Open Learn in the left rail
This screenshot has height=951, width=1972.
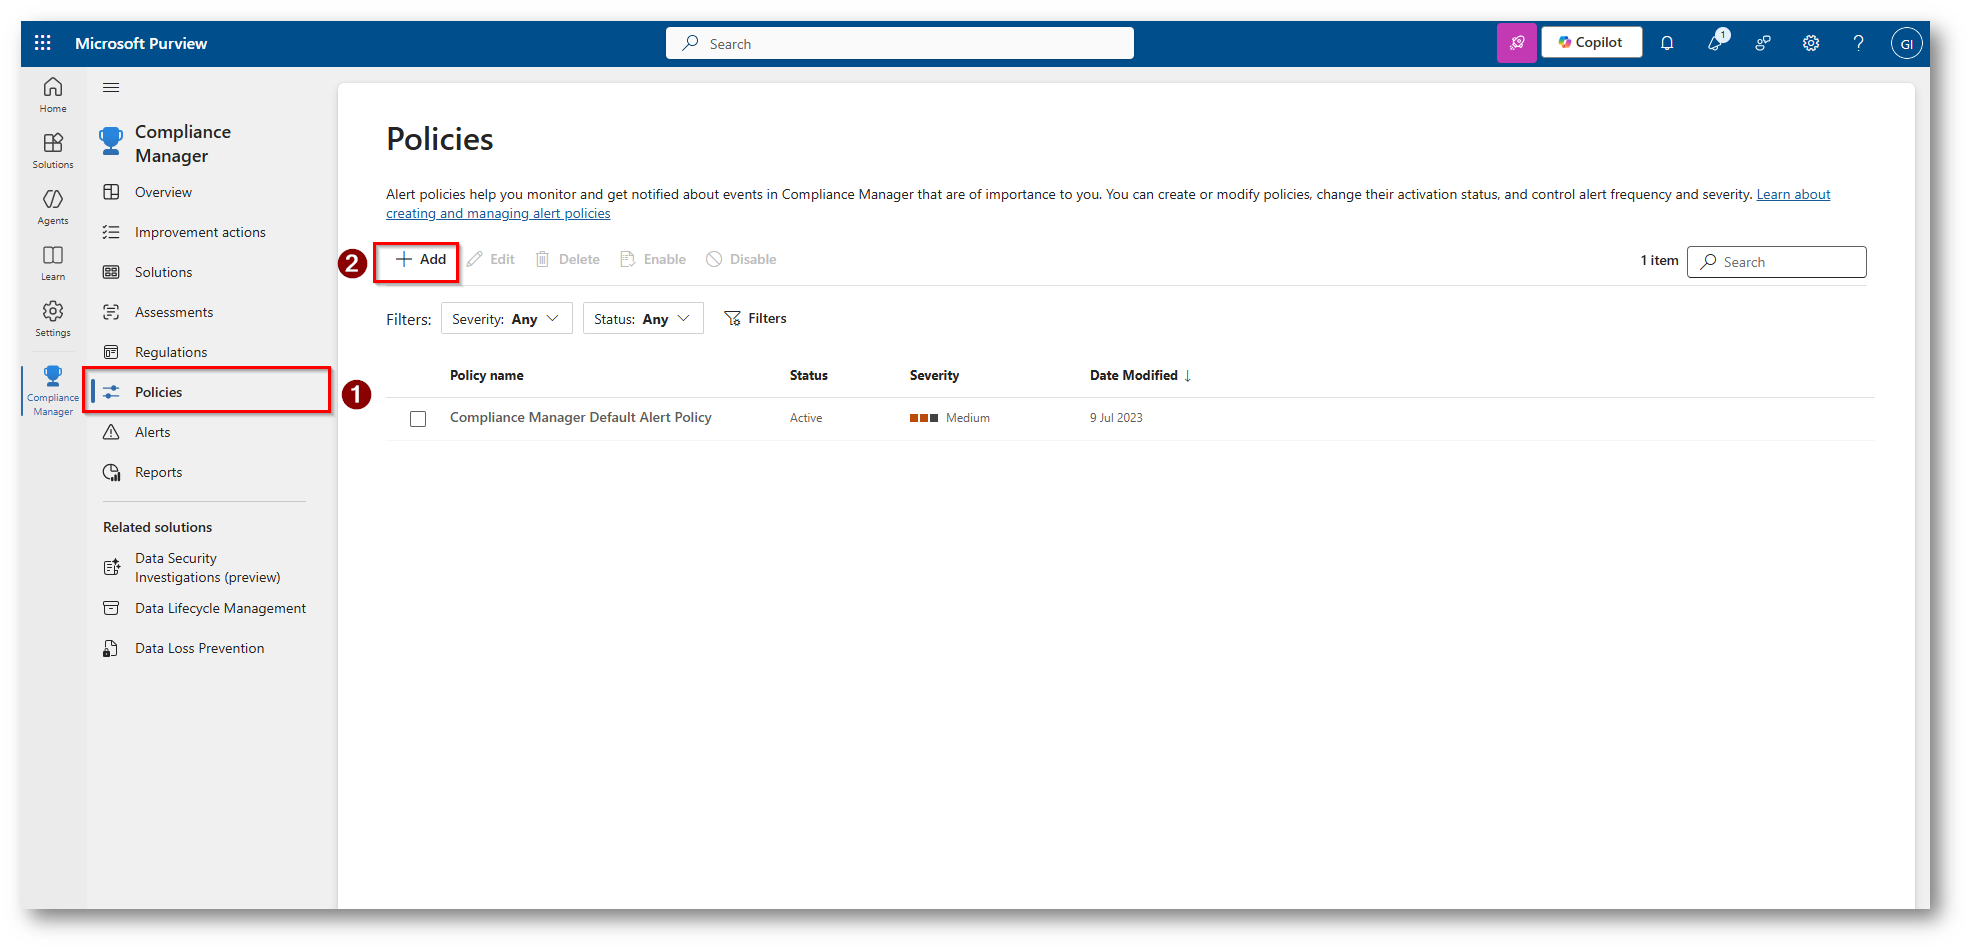pyautogui.click(x=53, y=262)
